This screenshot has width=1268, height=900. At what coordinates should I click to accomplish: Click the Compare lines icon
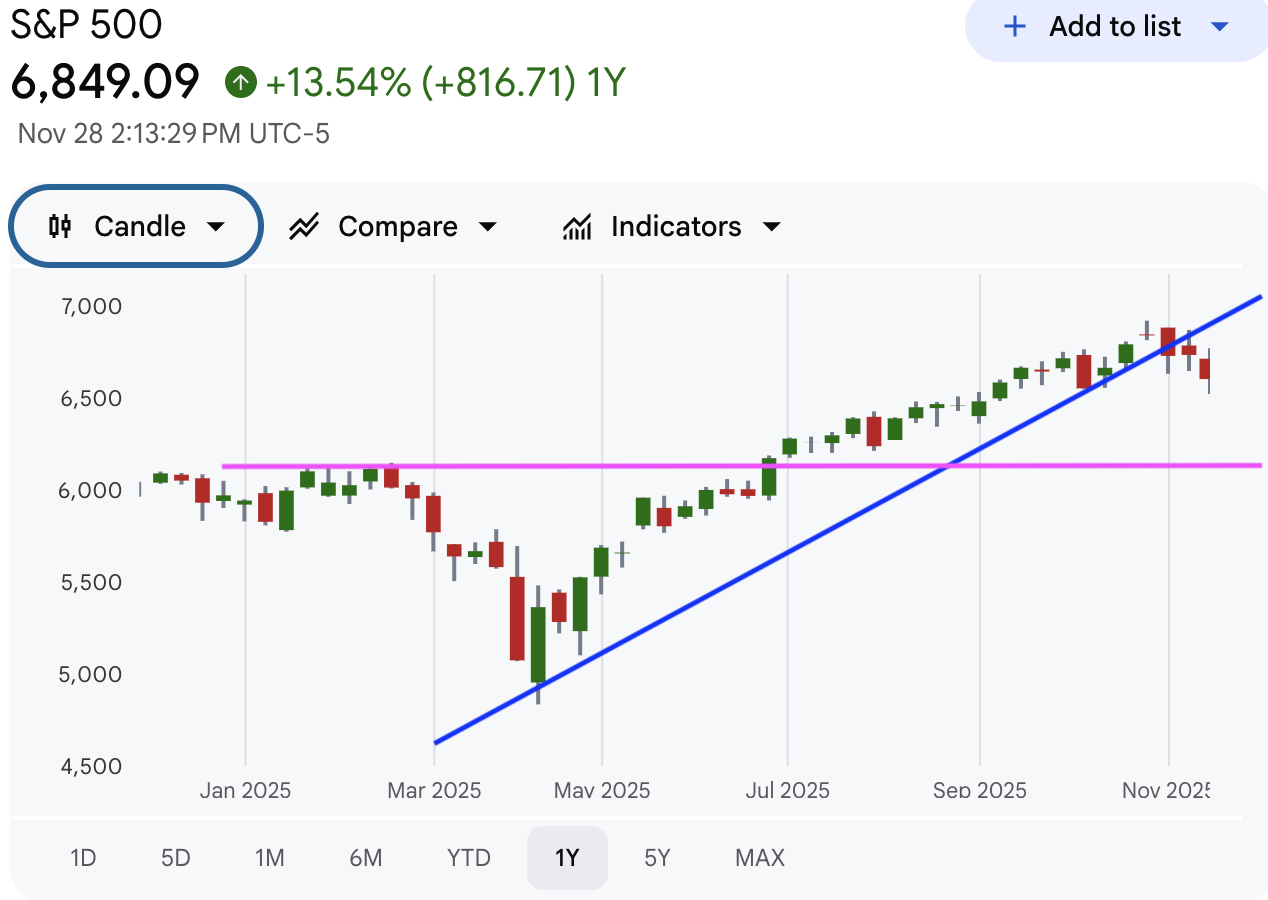coord(303,227)
